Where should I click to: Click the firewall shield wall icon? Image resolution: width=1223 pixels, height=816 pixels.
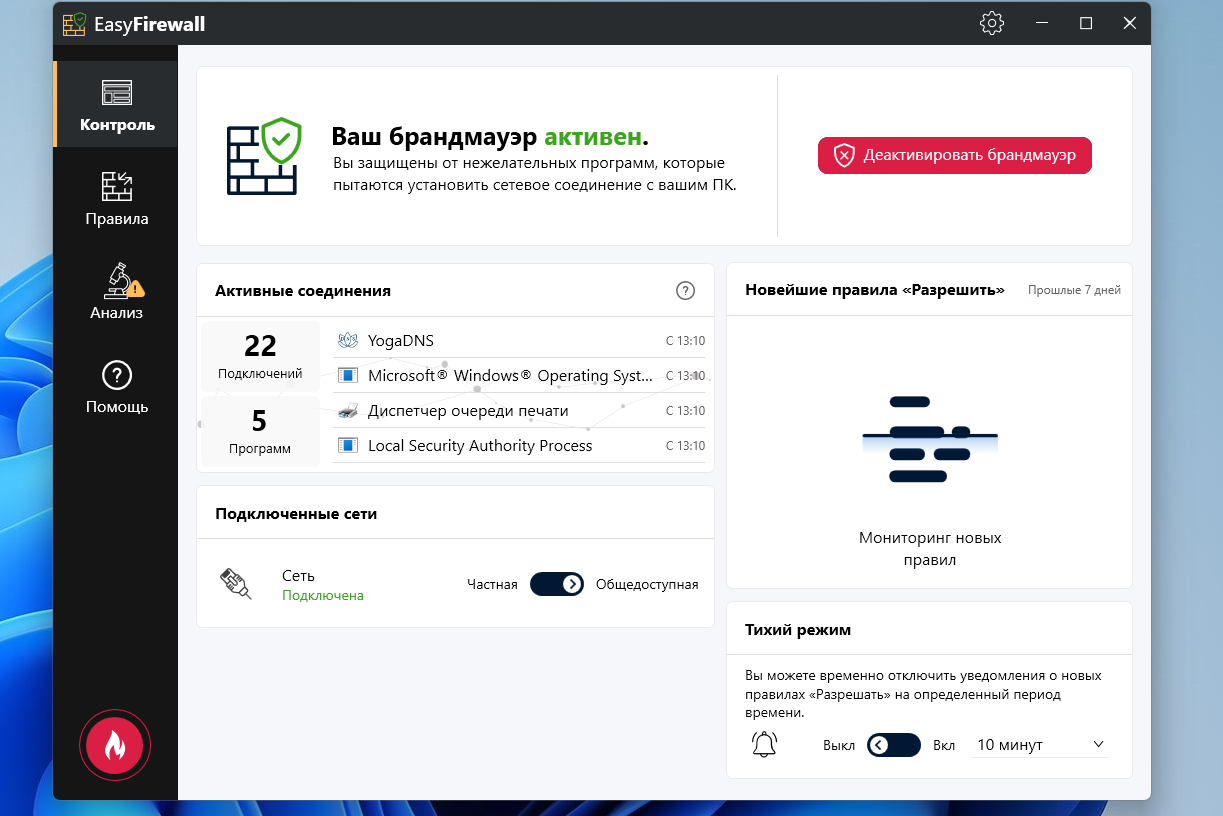pyautogui.click(x=263, y=157)
